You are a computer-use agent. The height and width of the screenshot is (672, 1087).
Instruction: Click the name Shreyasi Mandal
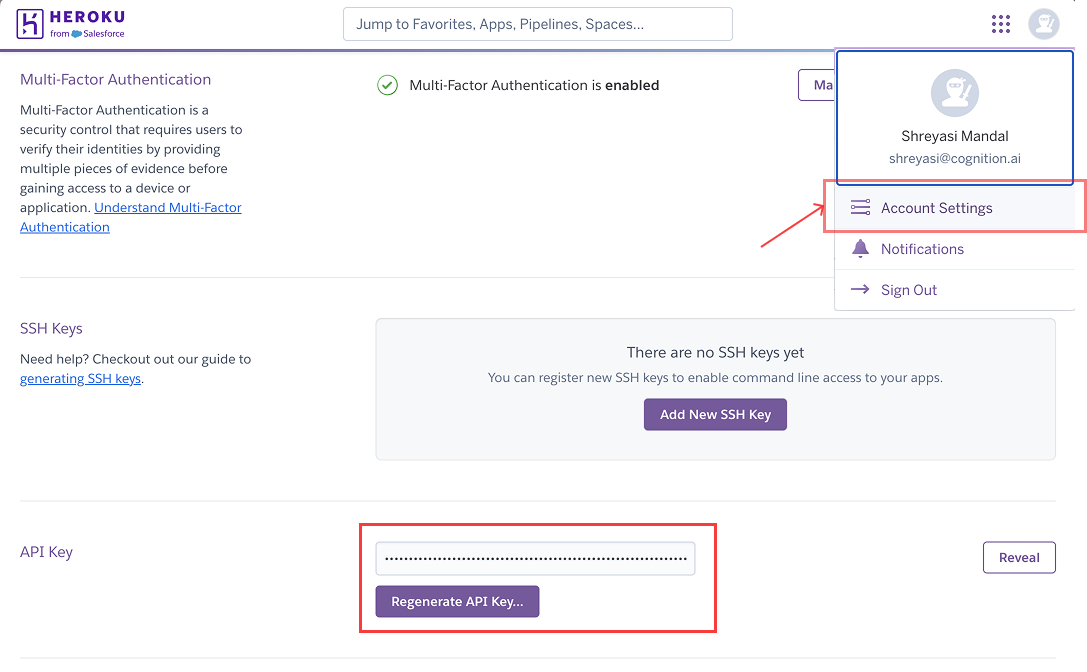tap(955, 136)
